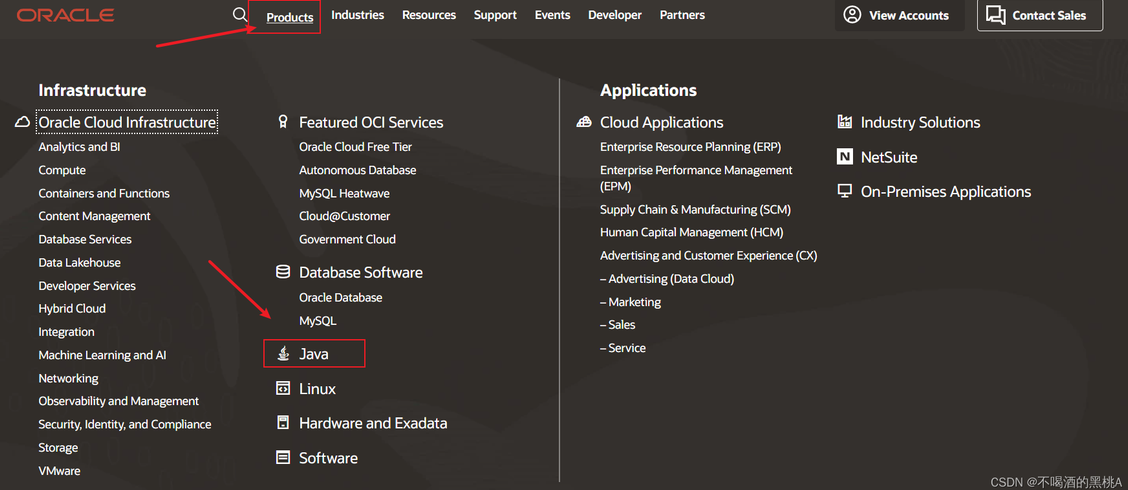1128x490 pixels.
Task: Open Enterprise Performance Management (EPM)
Action: [x=696, y=178]
